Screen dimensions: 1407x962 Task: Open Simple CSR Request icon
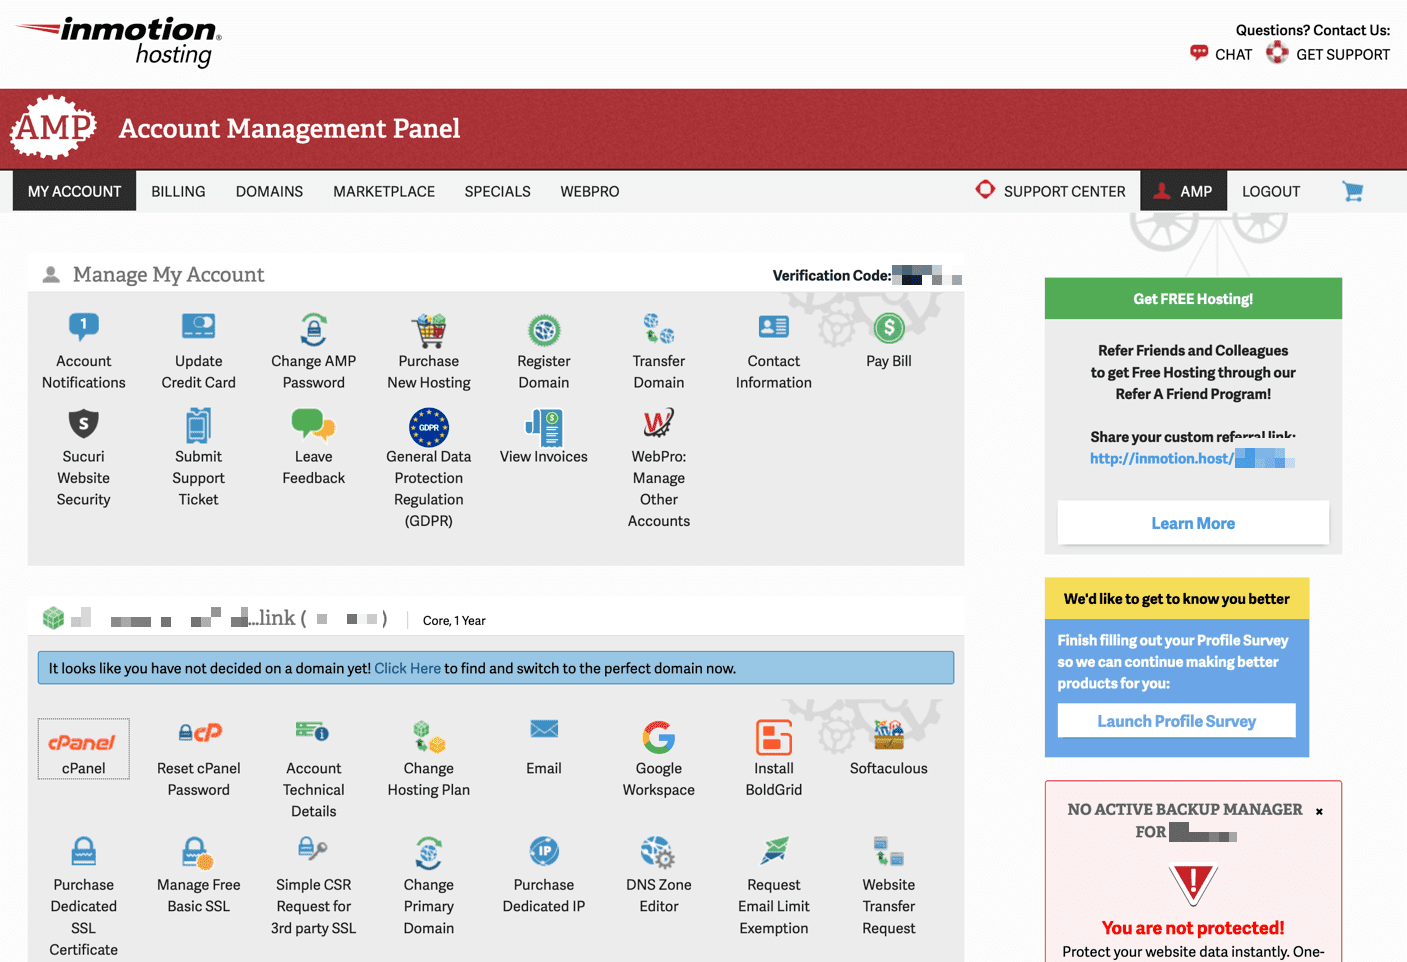click(313, 849)
